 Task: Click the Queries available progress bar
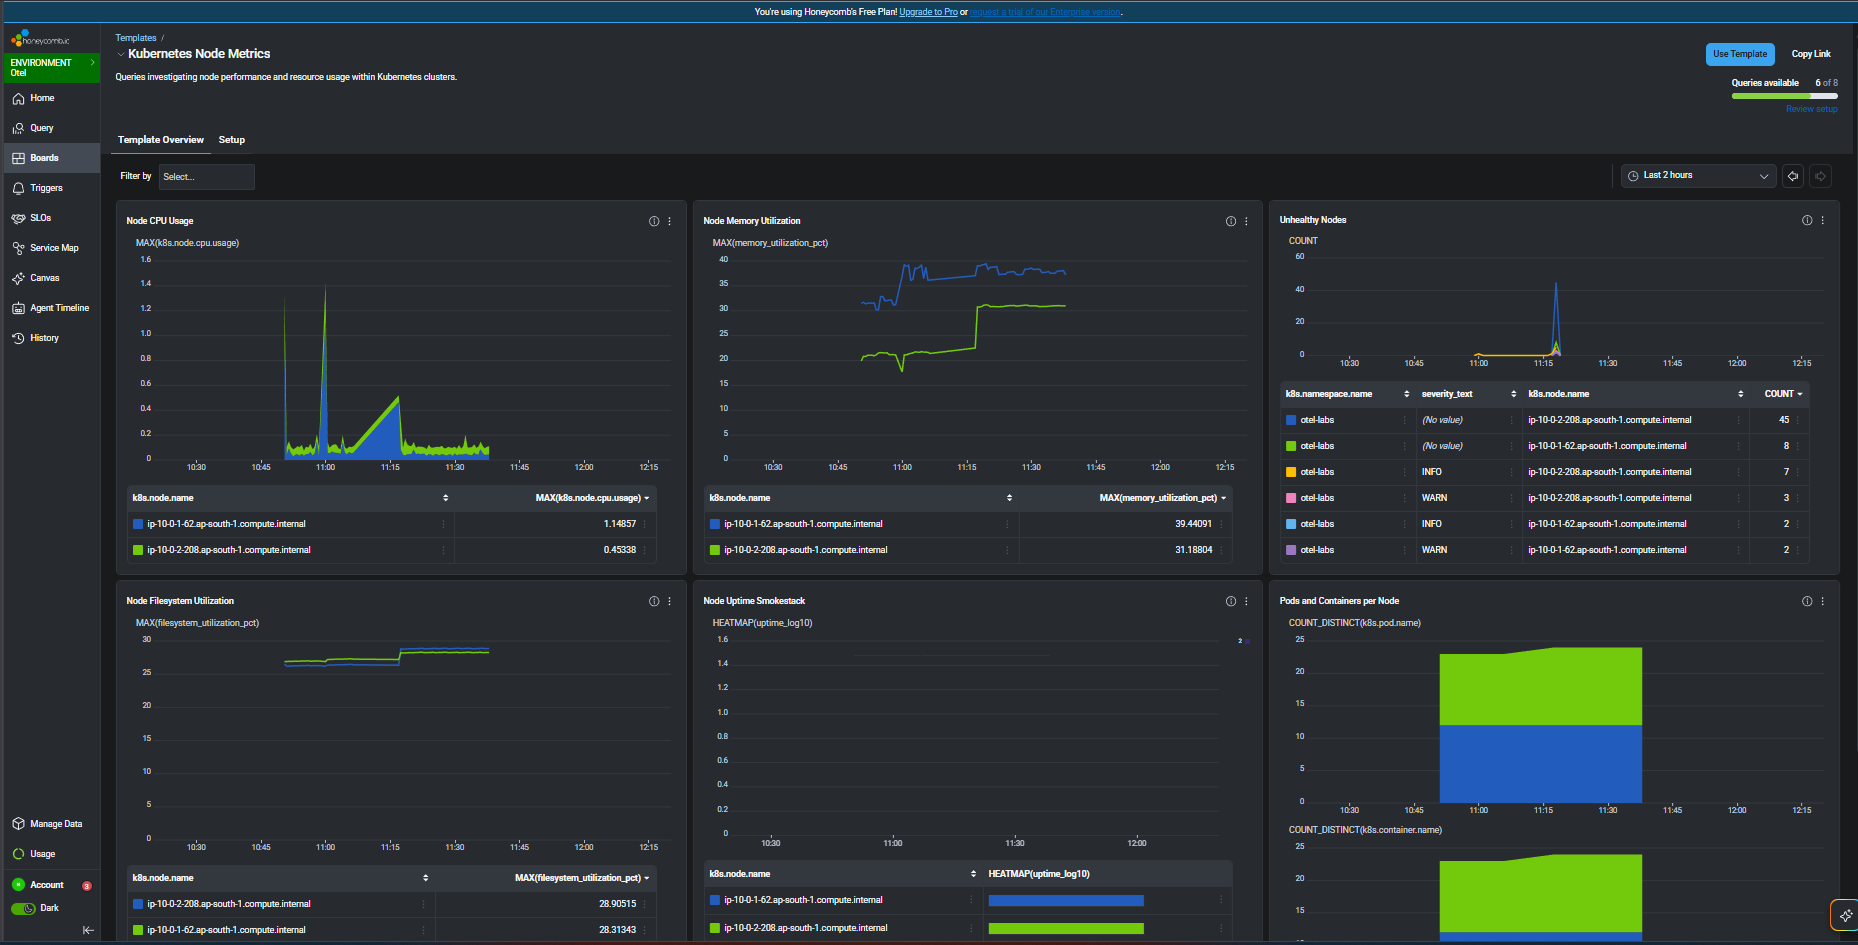click(1785, 96)
